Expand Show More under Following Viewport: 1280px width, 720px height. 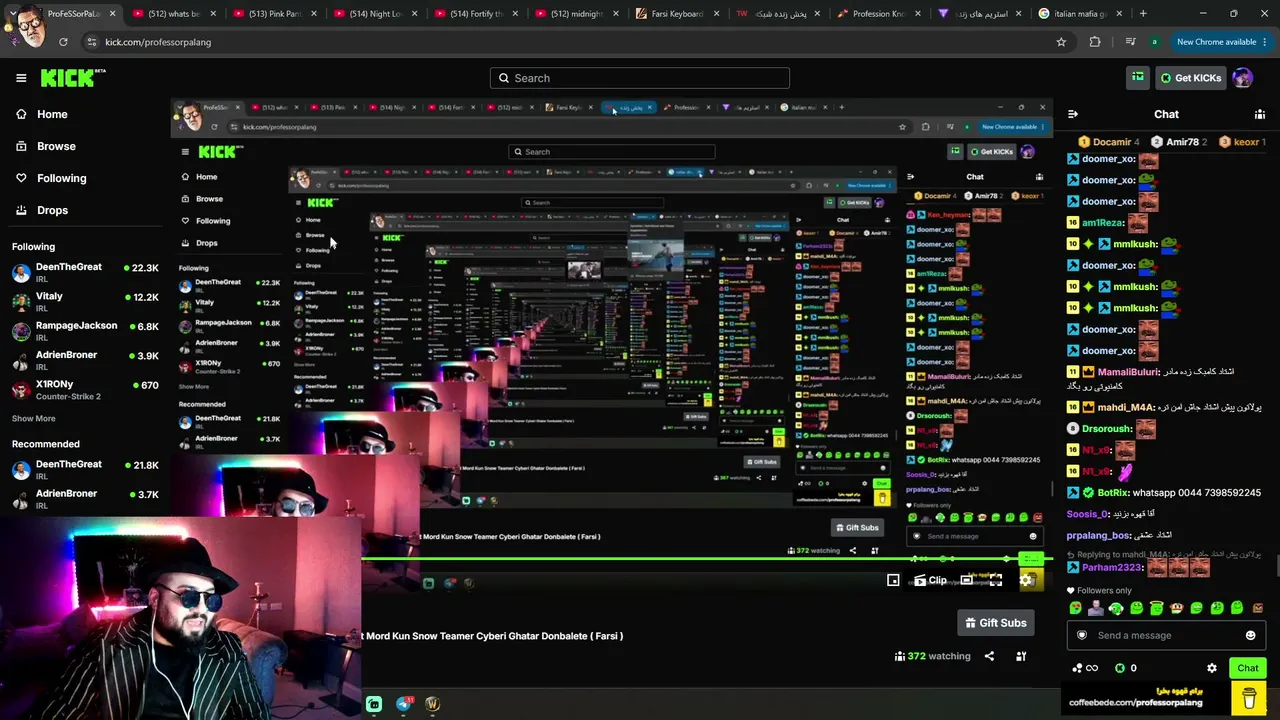click(34, 418)
